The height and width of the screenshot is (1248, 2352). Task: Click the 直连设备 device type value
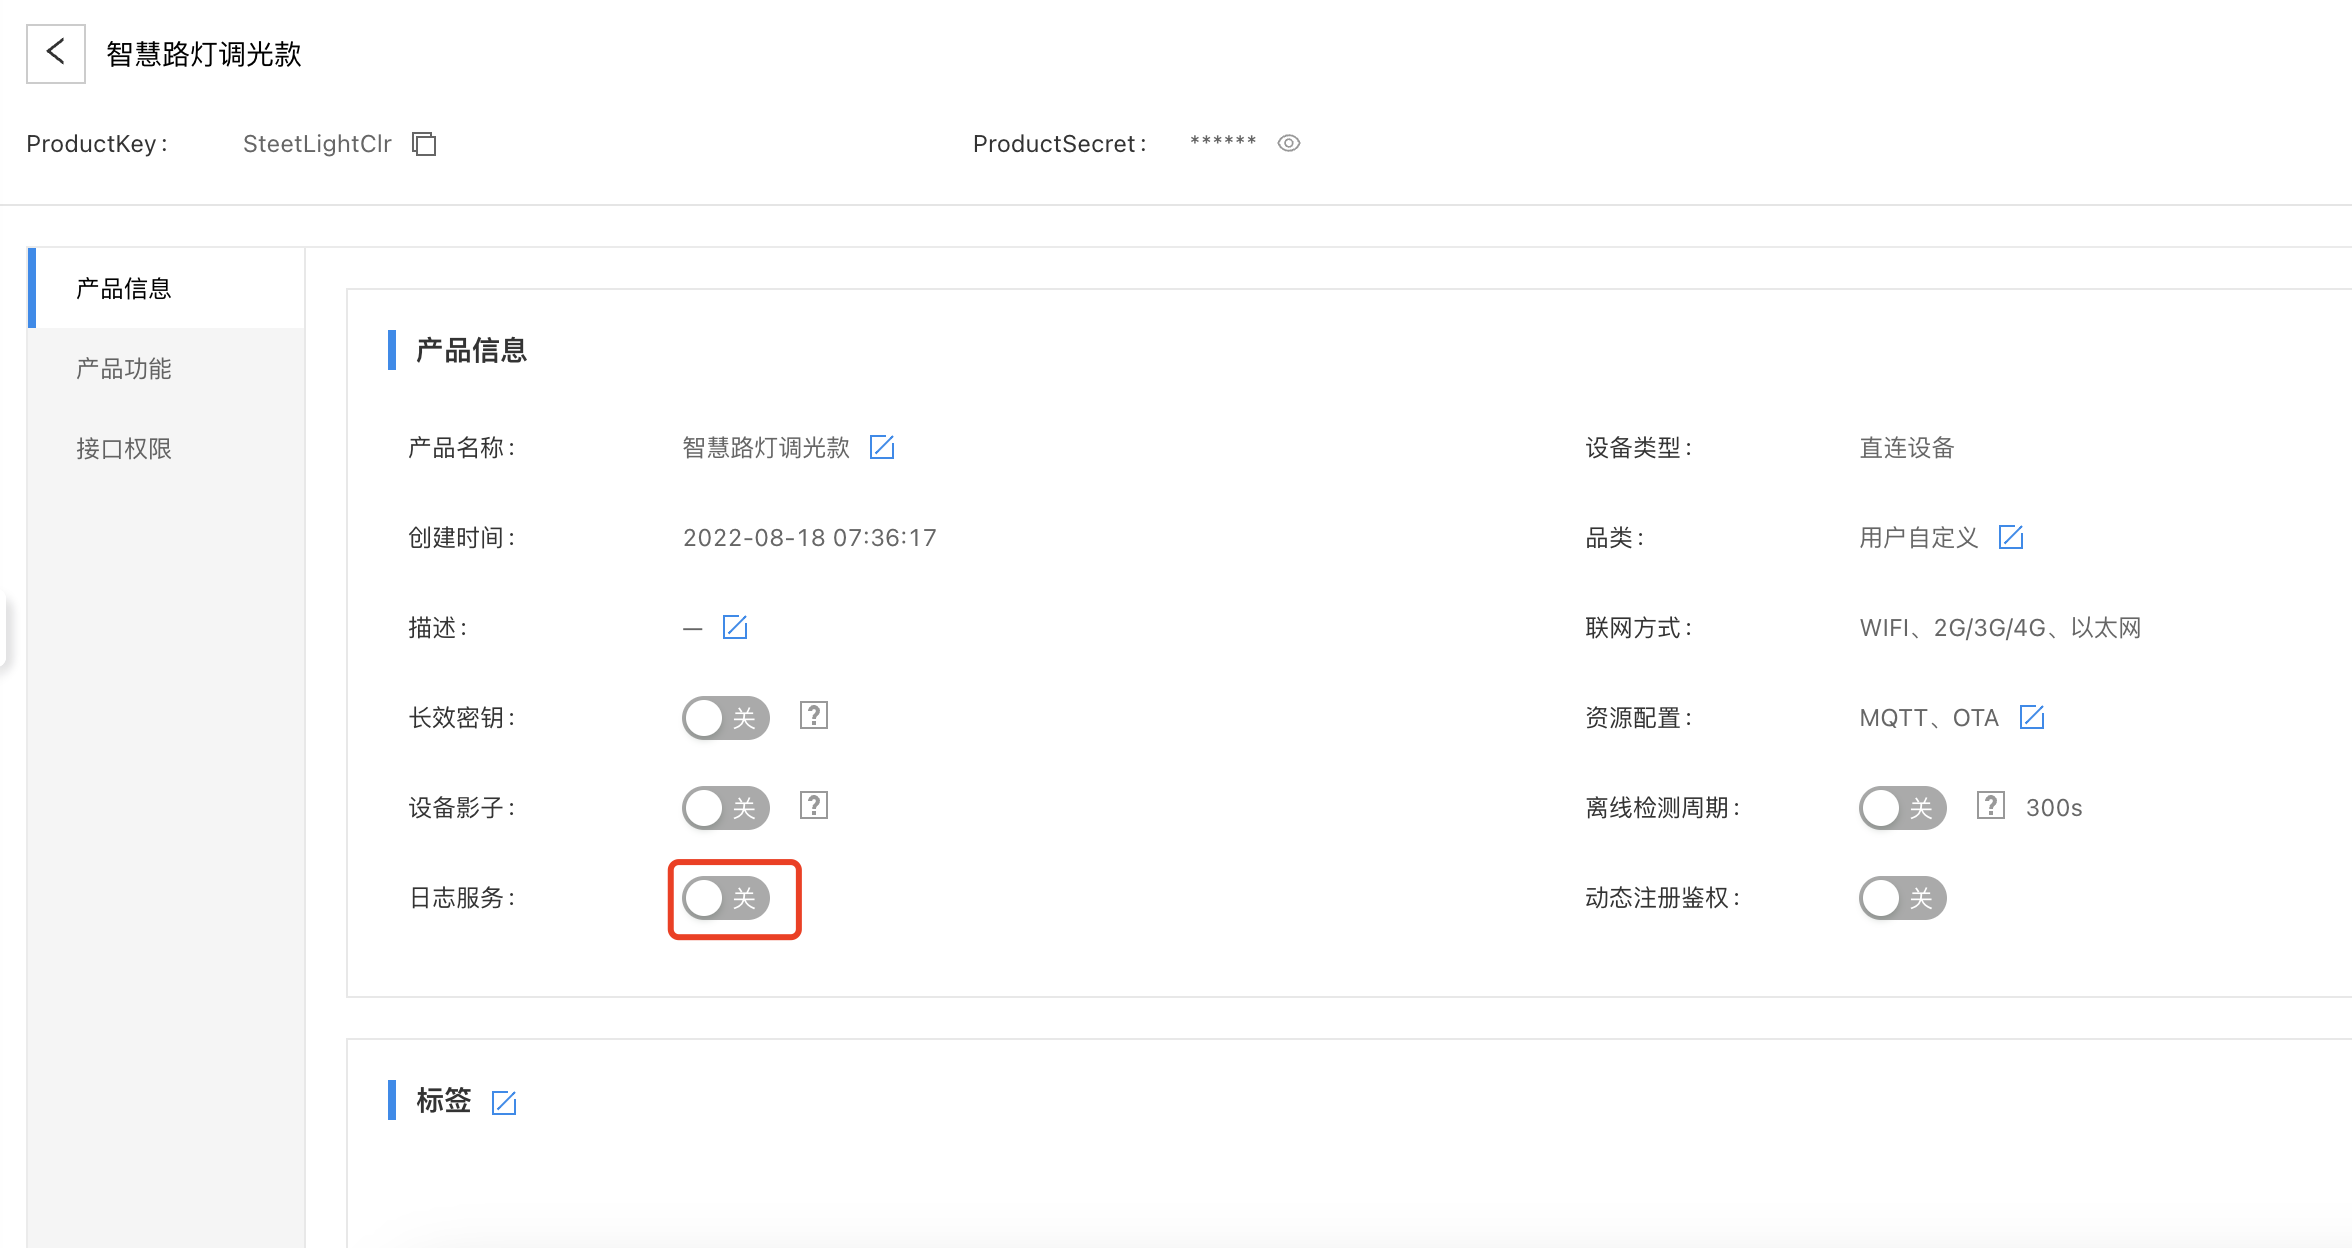tap(1907, 448)
